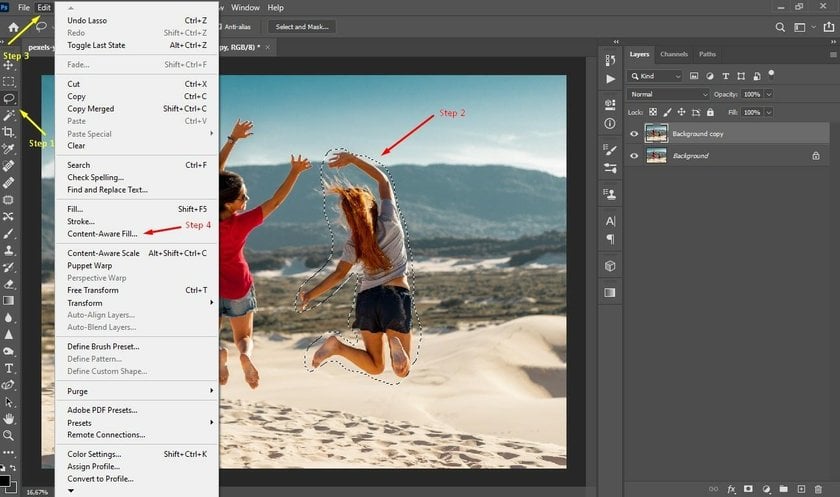Click the Opacity 100% value field
This screenshot has width=840, height=497.
click(752, 94)
